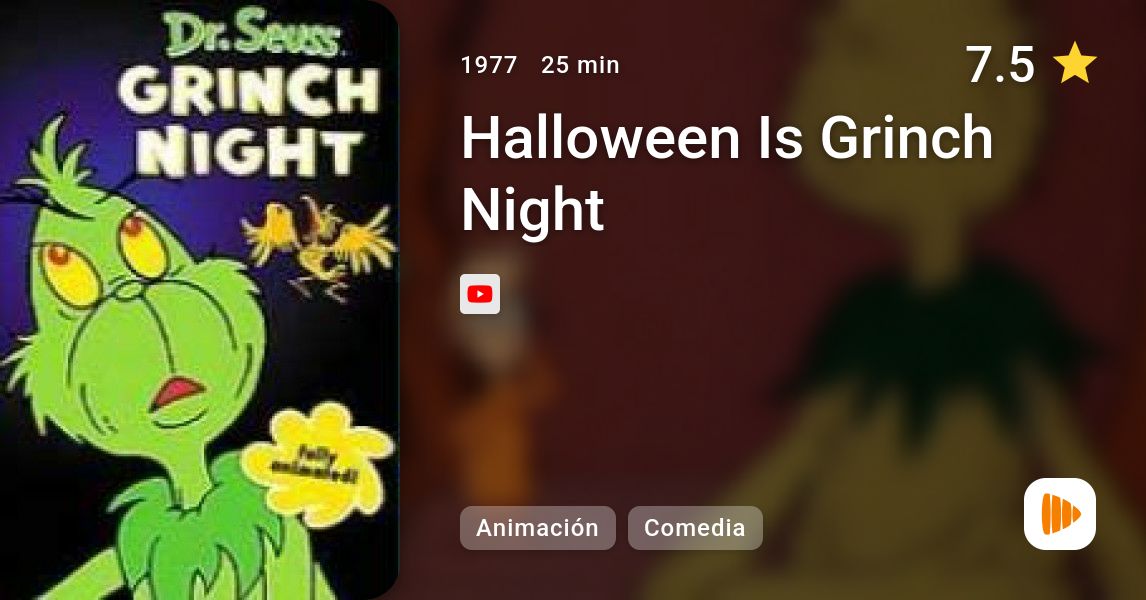Open the Halloween Is Grinch Night title

tap(727, 172)
